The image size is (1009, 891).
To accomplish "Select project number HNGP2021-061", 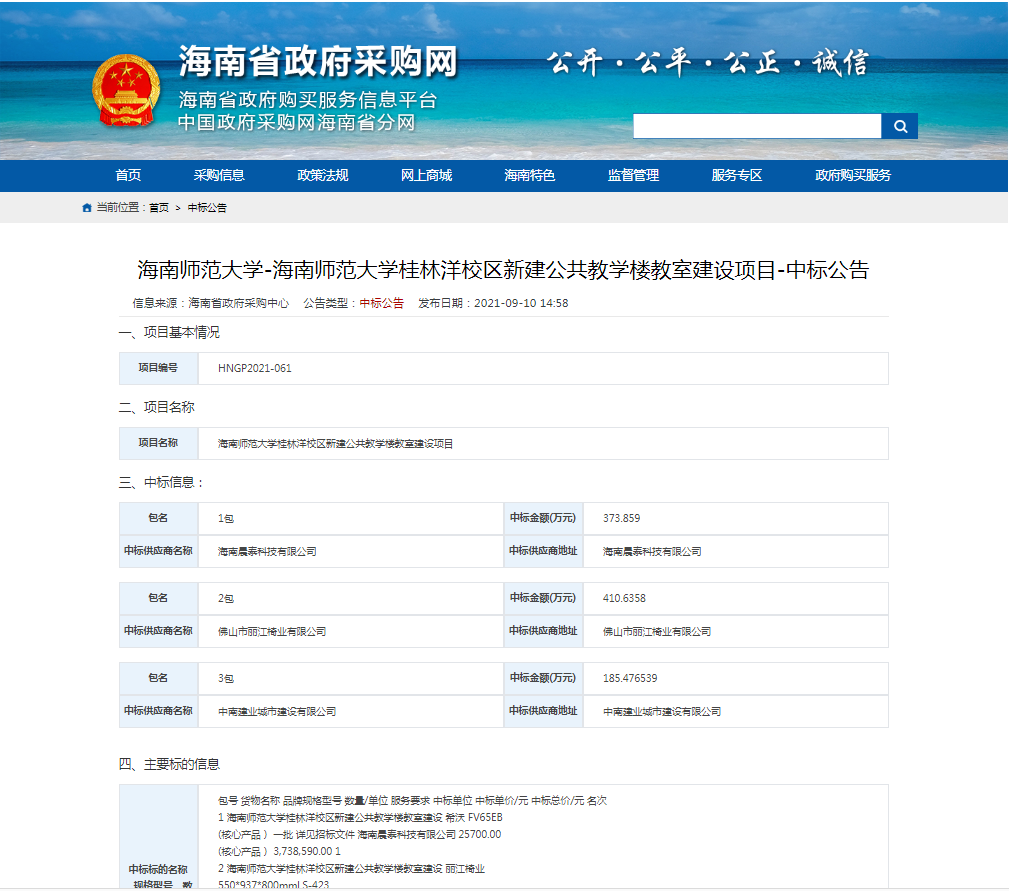I will point(255,369).
